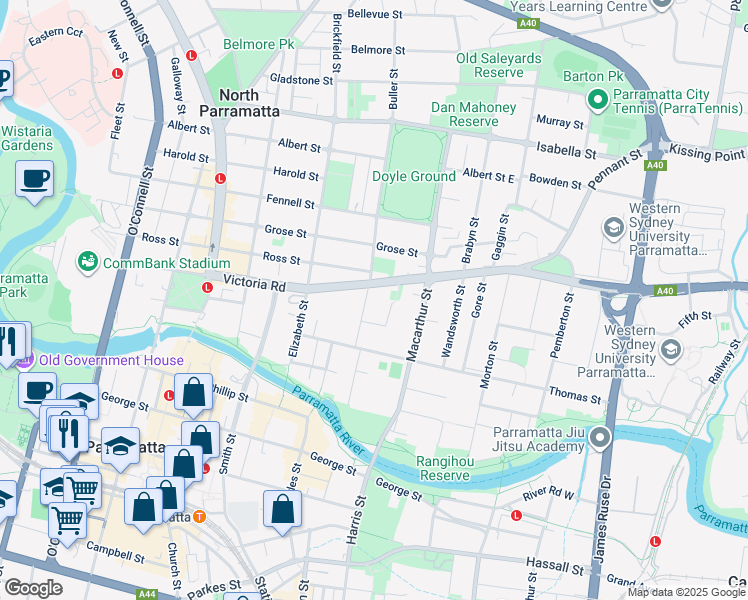Click the Parramatta City Tennis (ParraTennis) label

(x=677, y=101)
